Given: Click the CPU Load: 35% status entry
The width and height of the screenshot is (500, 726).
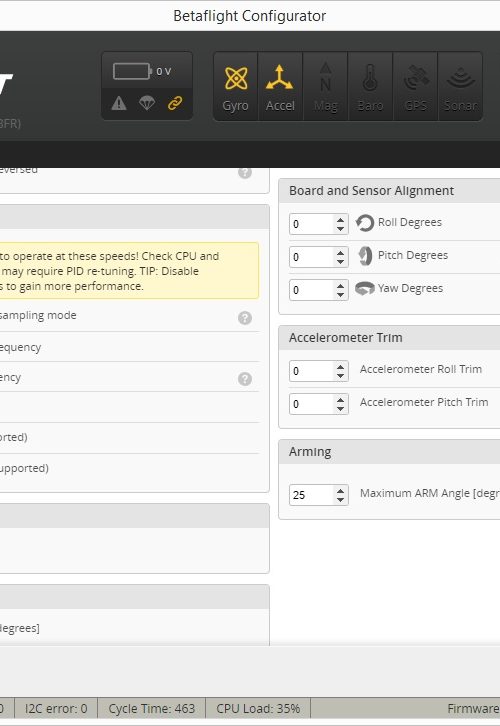Looking at the screenshot, I should point(258,708).
